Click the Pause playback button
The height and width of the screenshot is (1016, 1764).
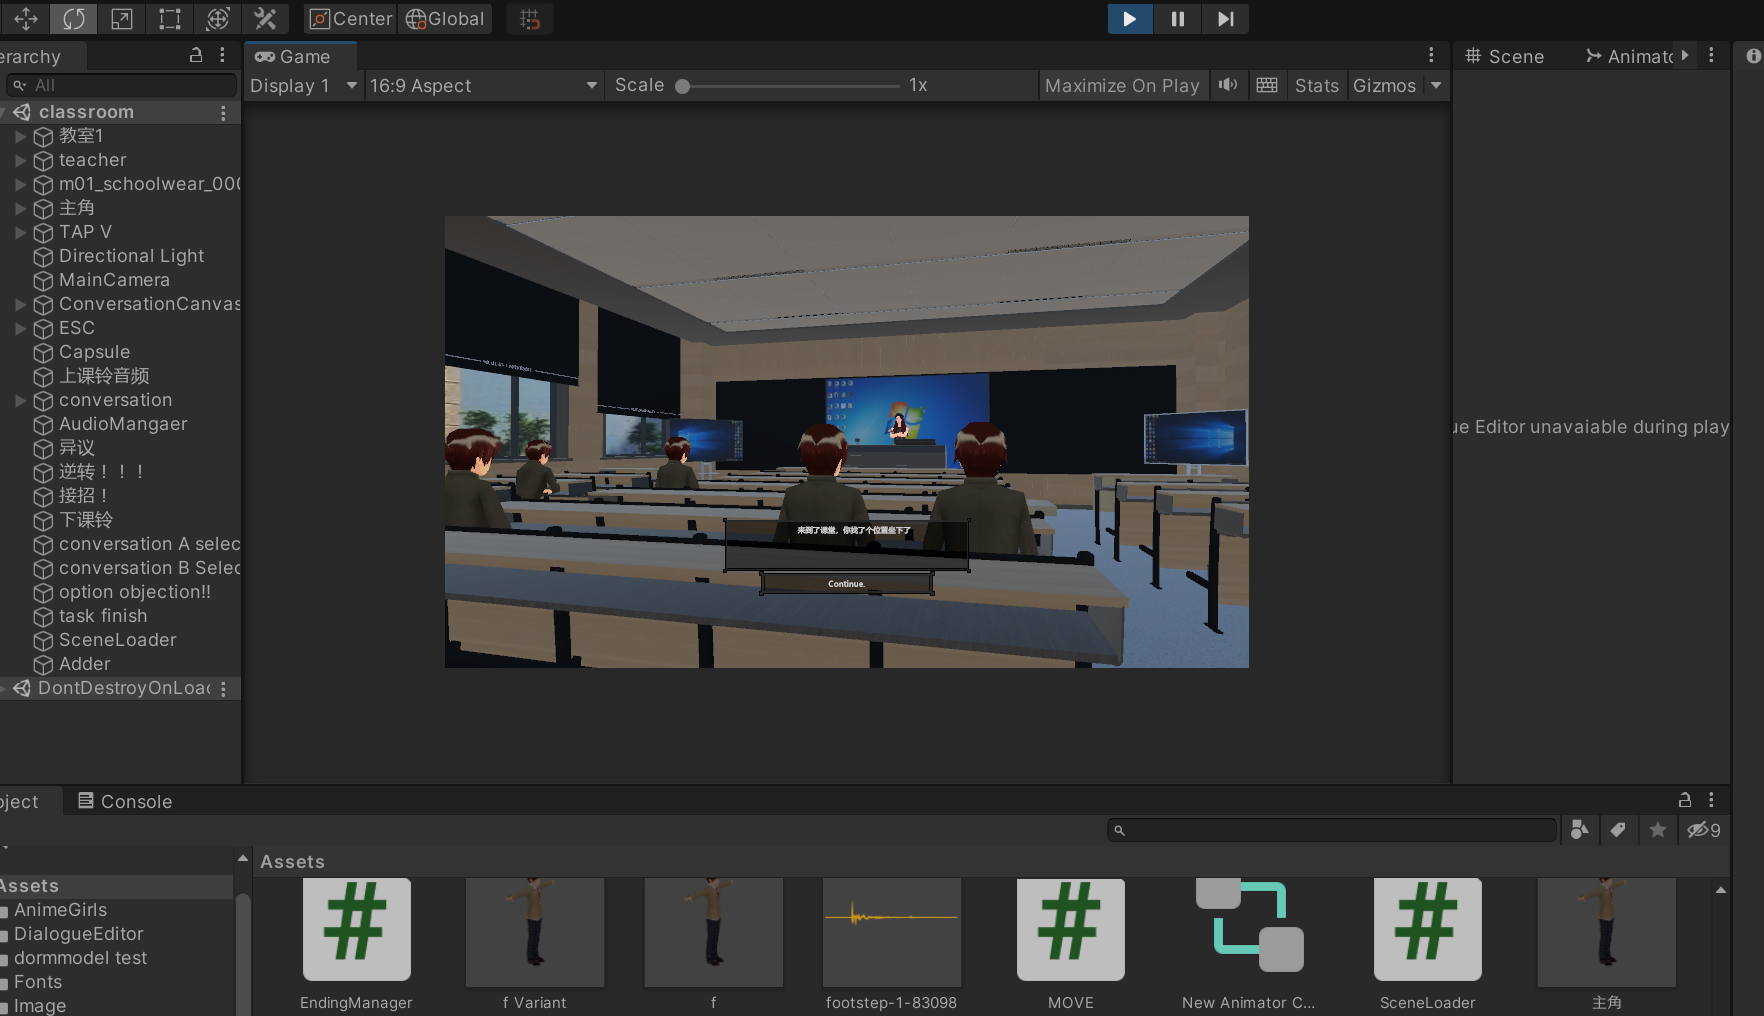pos(1177,19)
